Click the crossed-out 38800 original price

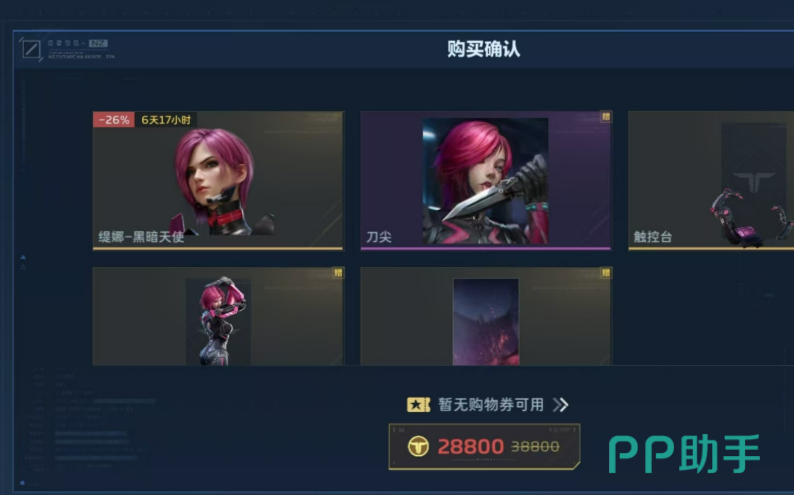pyautogui.click(x=535, y=446)
